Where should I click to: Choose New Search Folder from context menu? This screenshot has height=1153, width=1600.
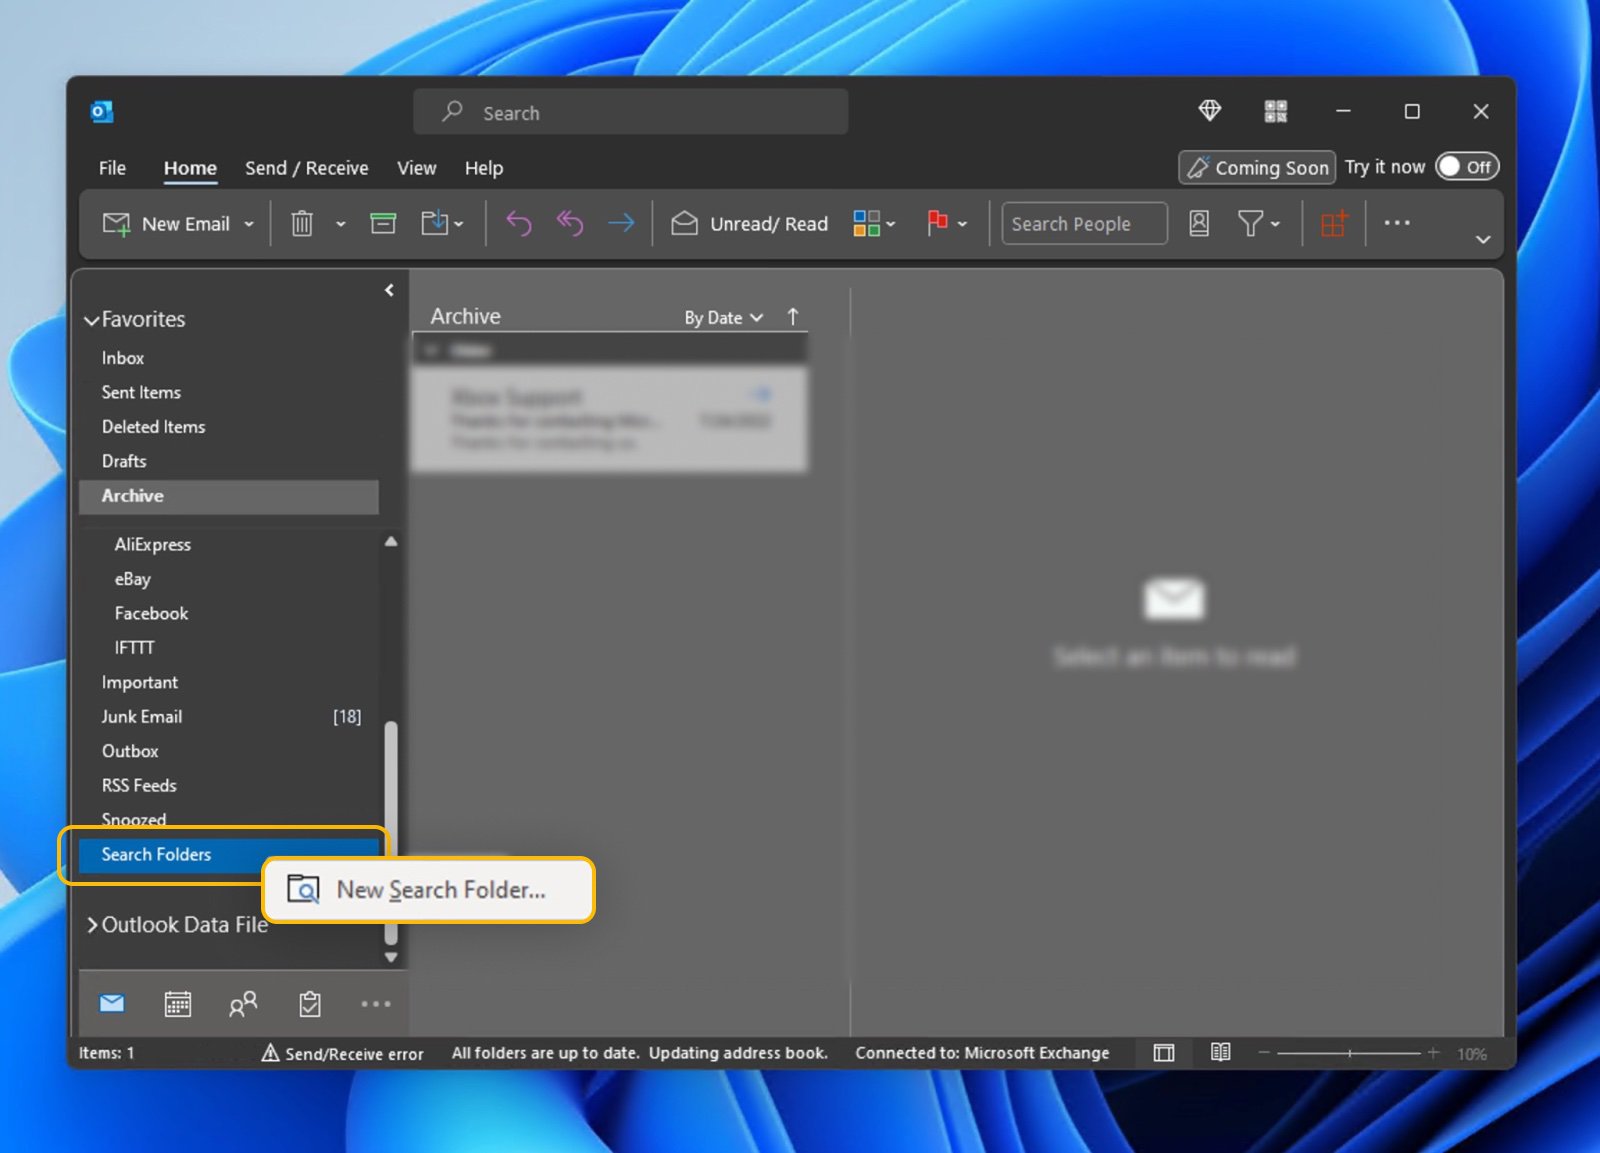click(x=439, y=889)
